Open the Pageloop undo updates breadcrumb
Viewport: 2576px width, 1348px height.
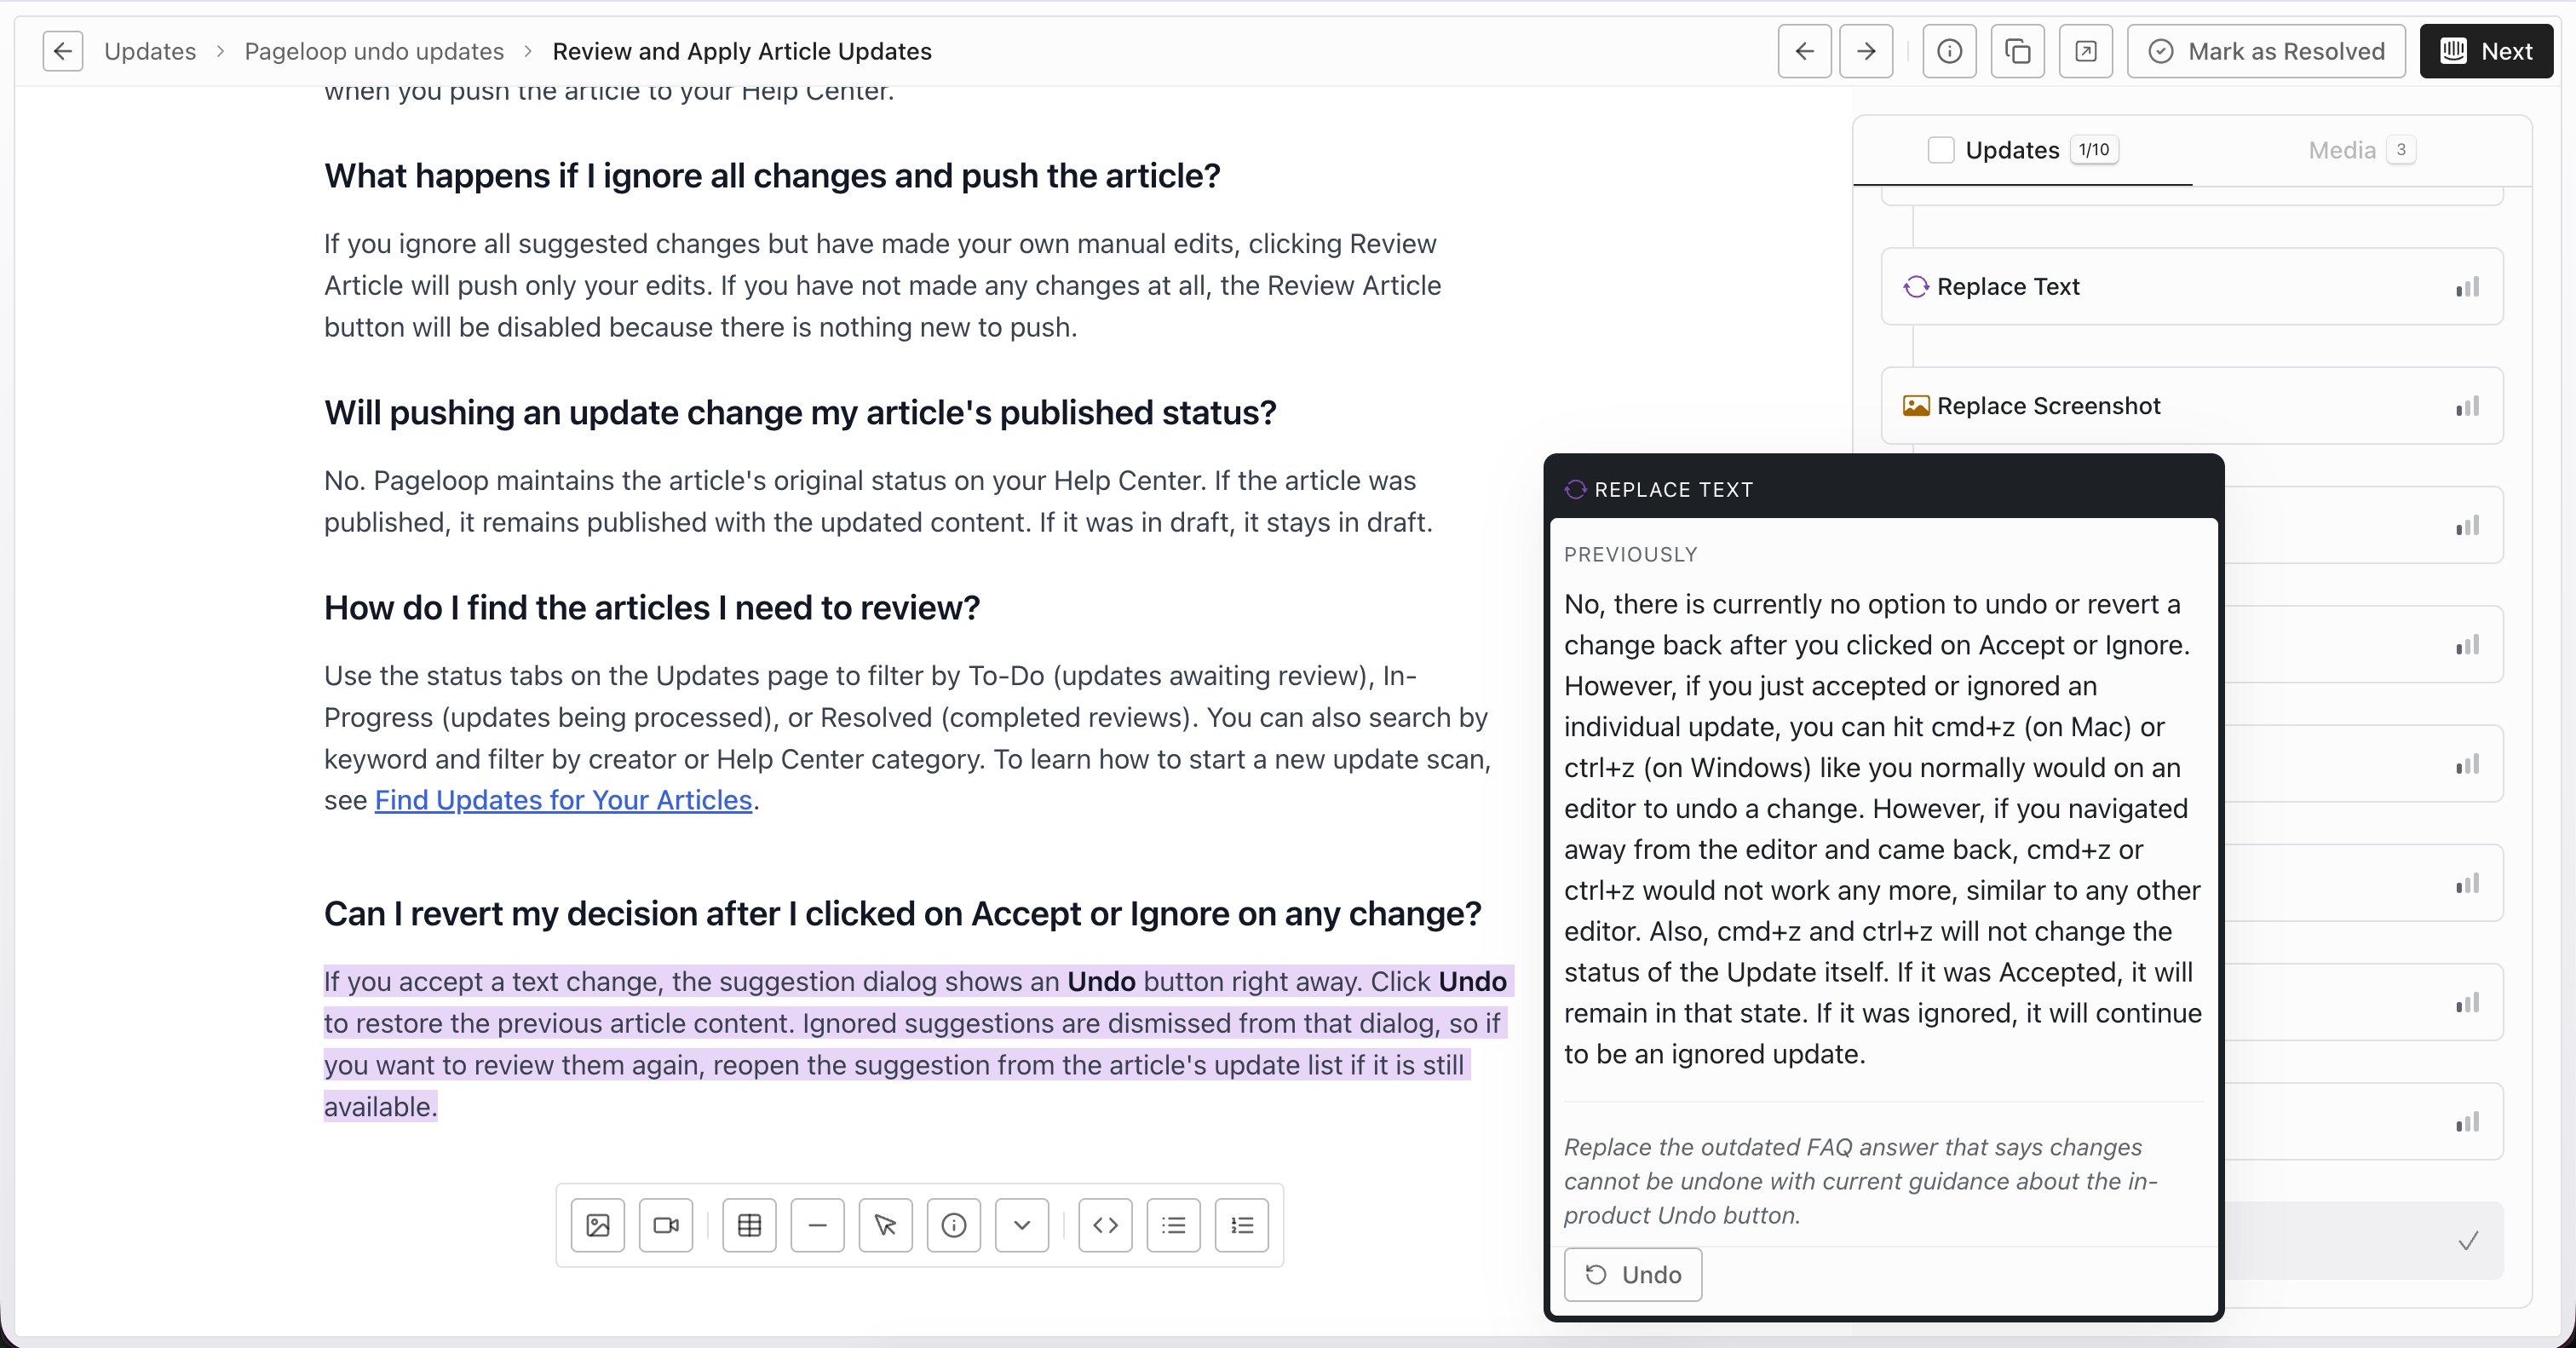click(374, 51)
